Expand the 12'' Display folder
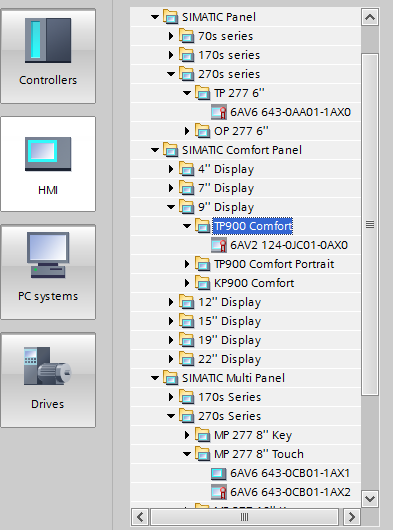393x530 pixels. tap(171, 302)
